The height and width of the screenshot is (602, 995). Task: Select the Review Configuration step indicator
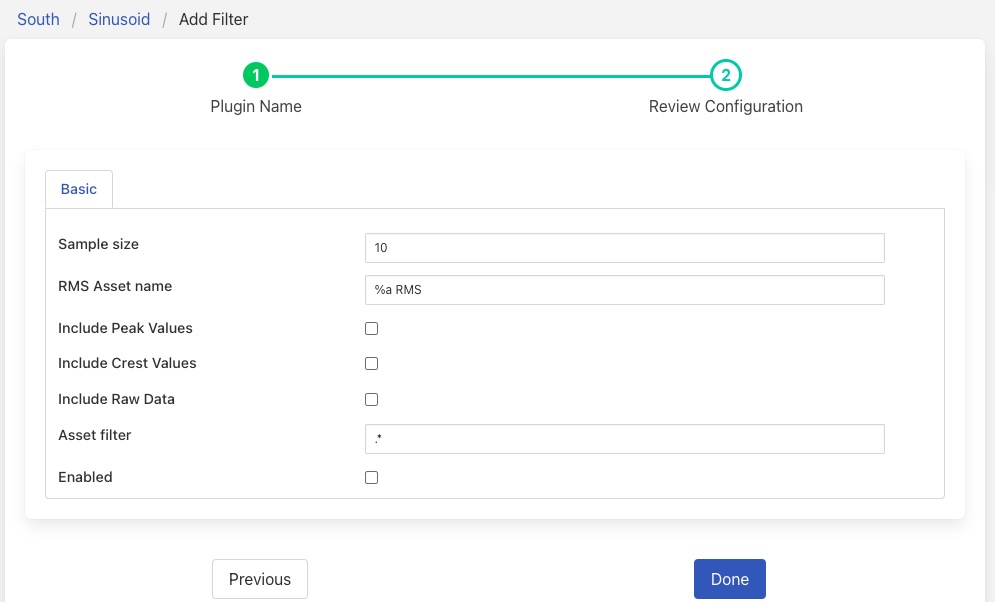click(x=726, y=74)
